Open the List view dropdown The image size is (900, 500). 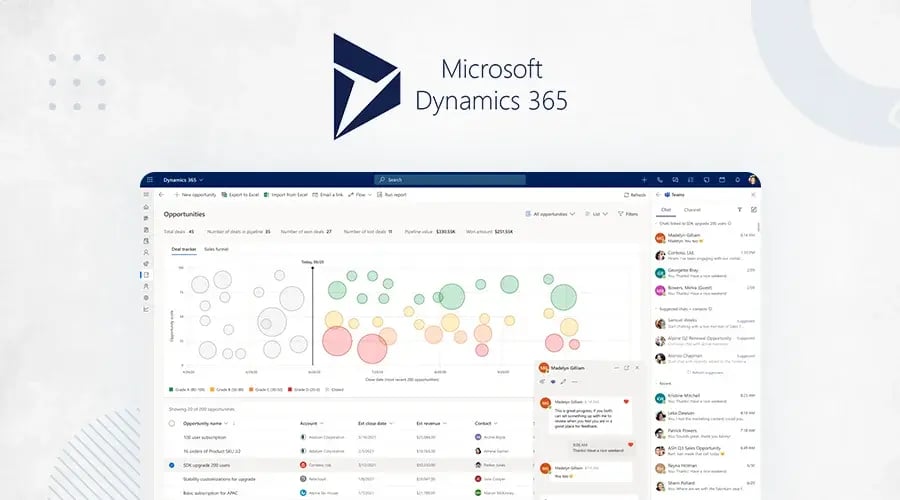(597, 214)
